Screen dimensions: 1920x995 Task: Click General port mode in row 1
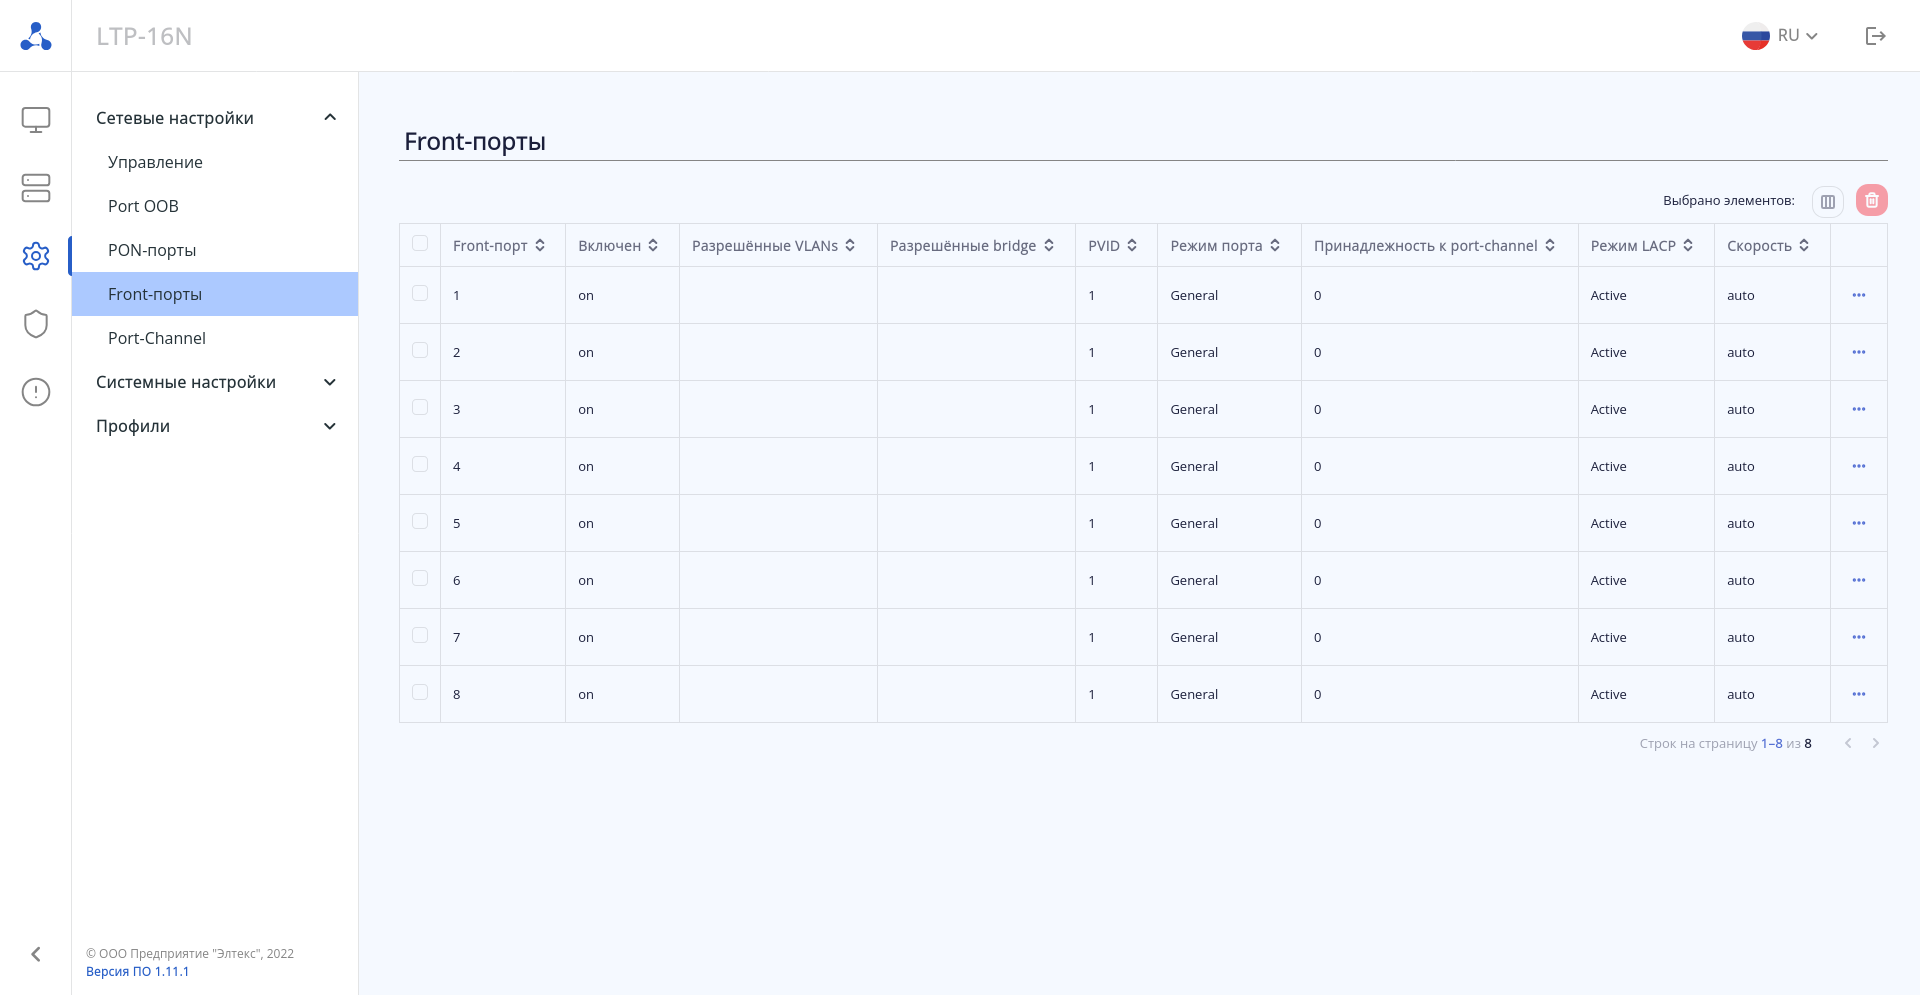(1194, 296)
